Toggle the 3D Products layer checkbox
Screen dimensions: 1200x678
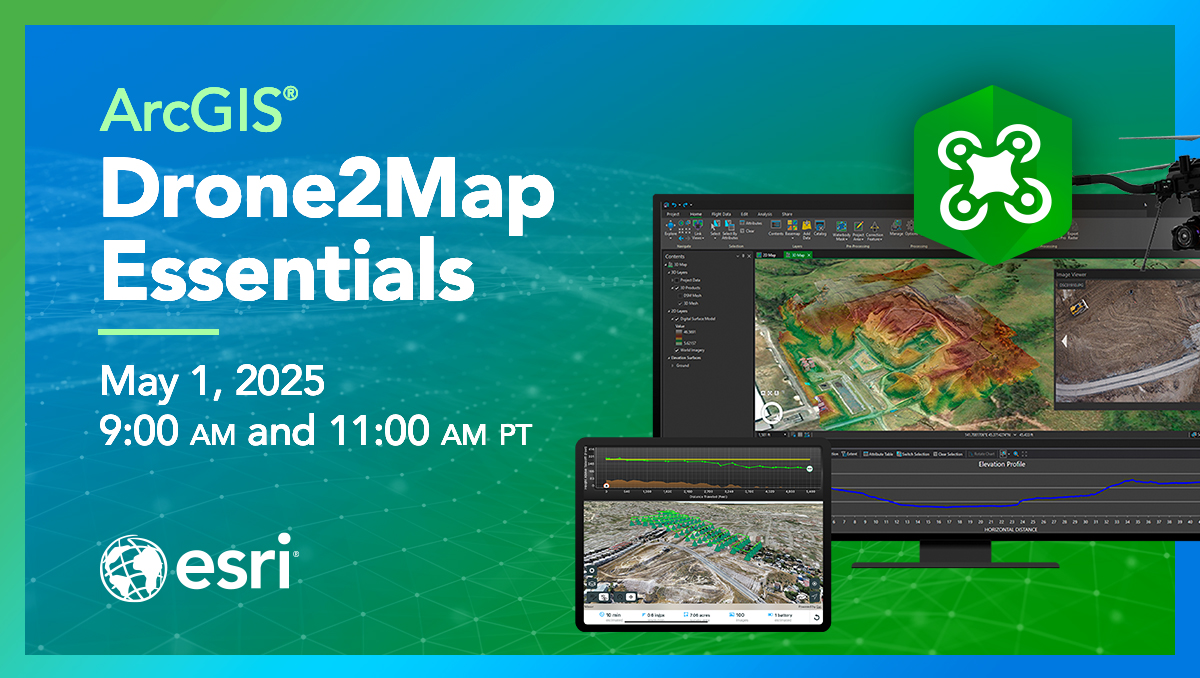(x=677, y=288)
